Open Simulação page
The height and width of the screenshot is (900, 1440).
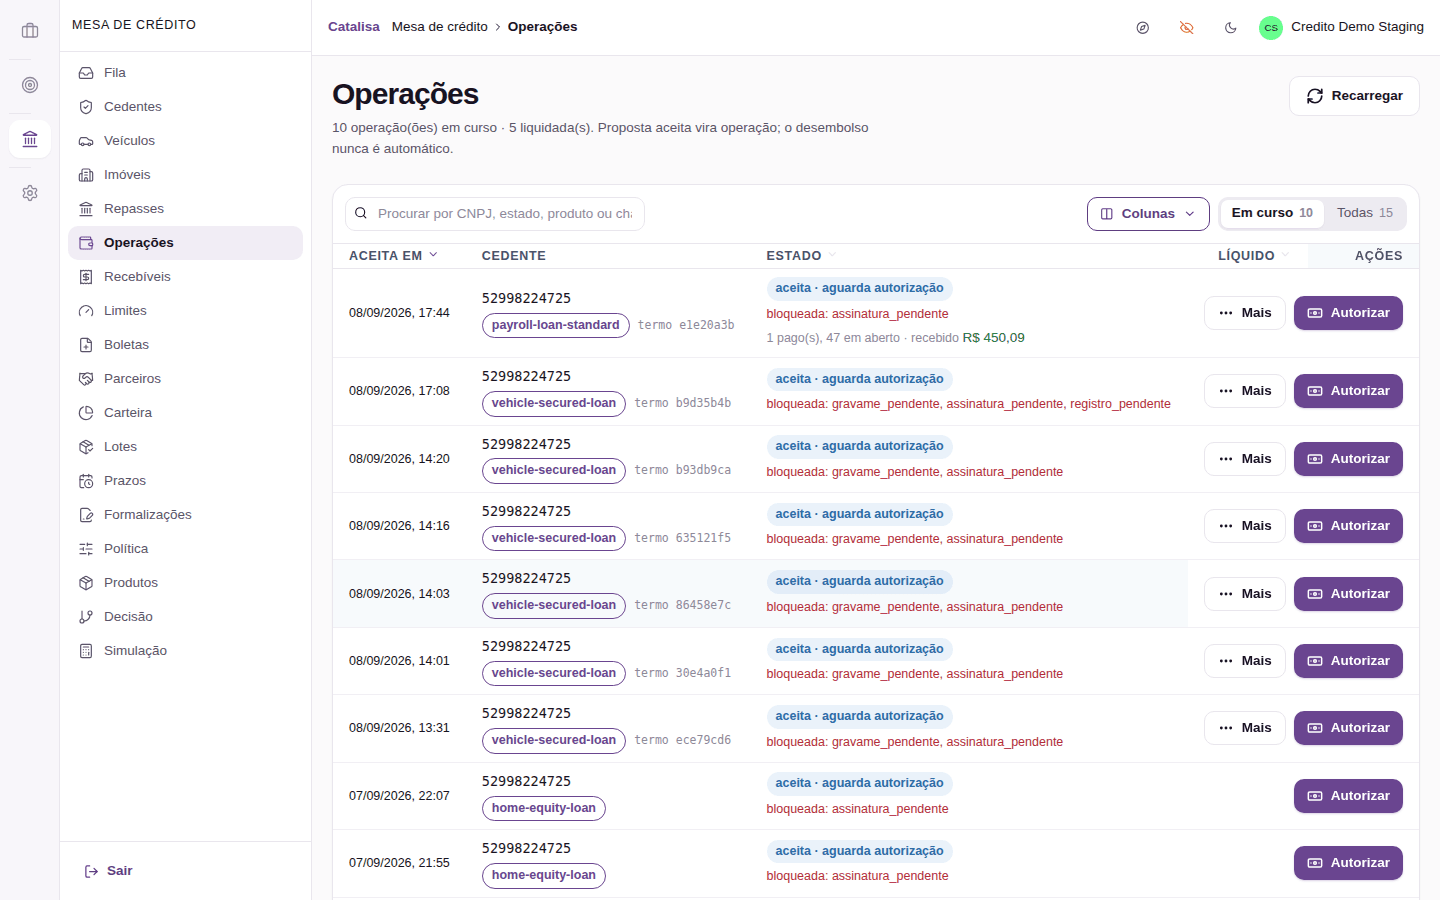(x=185, y=651)
